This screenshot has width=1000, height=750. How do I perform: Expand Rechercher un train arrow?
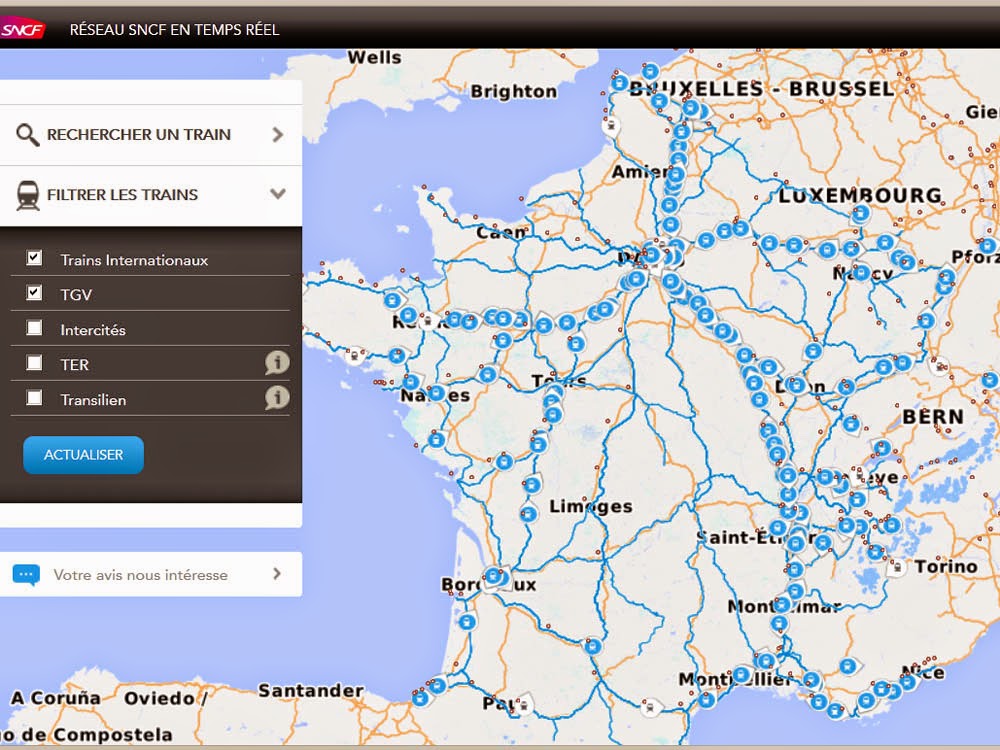point(277,135)
